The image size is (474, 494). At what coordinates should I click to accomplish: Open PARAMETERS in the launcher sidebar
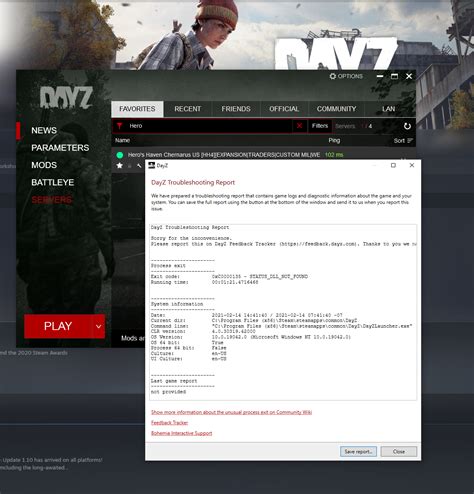[60, 148]
